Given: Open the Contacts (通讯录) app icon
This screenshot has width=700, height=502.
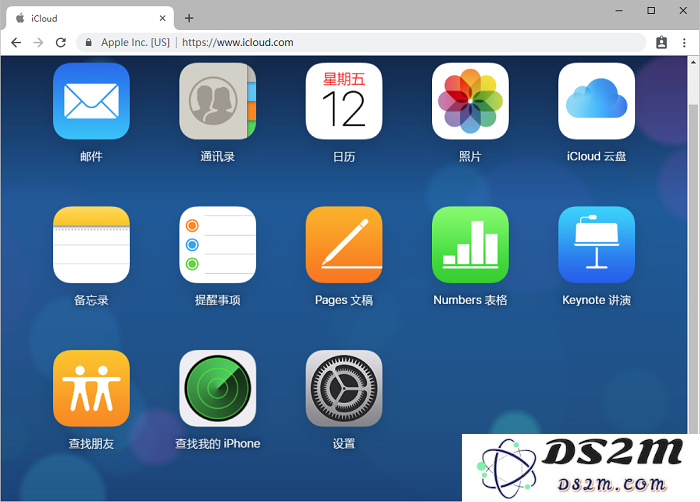Looking at the screenshot, I should 217,101.
